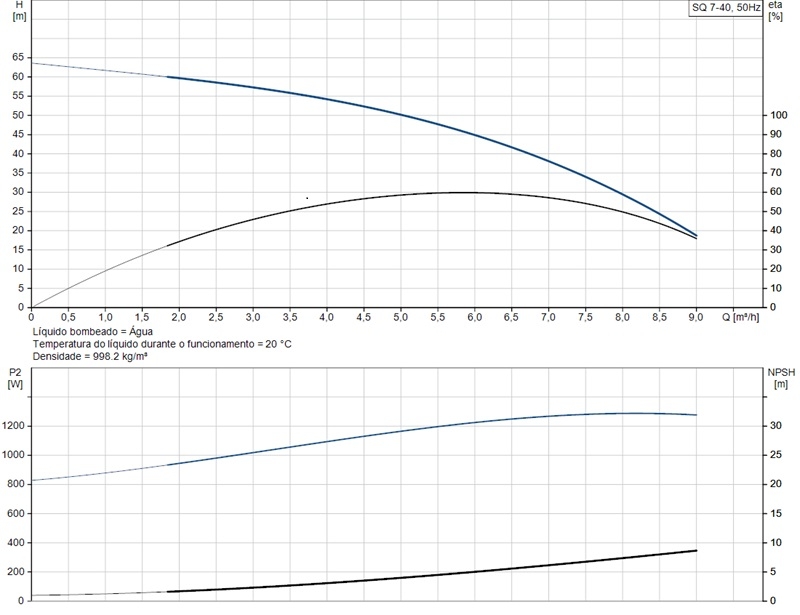Click the "400" tick on the P2 axis
The width and height of the screenshot is (800, 615).
click(x=15, y=543)
